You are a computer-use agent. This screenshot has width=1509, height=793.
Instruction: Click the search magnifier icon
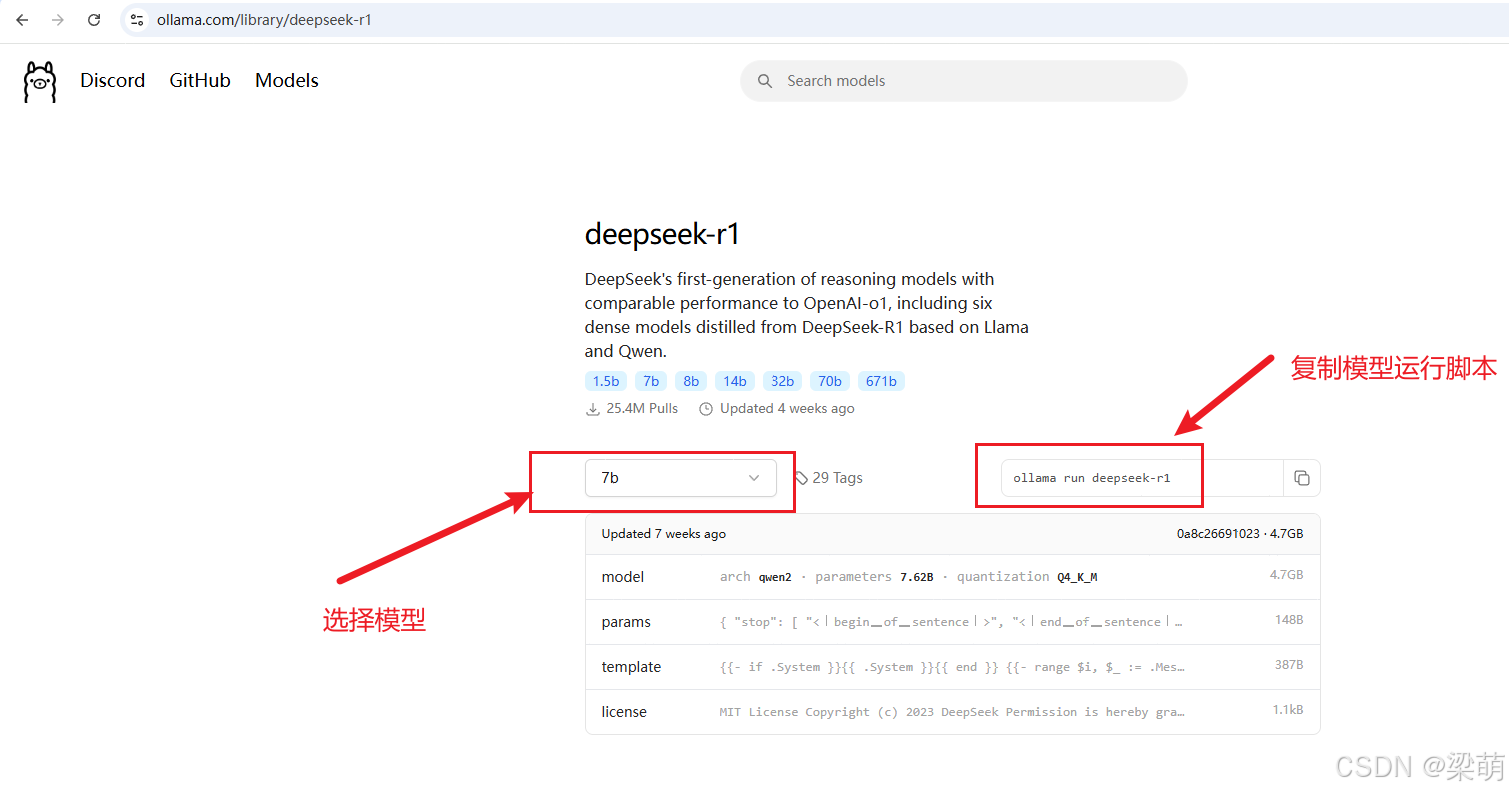[765, 81]
